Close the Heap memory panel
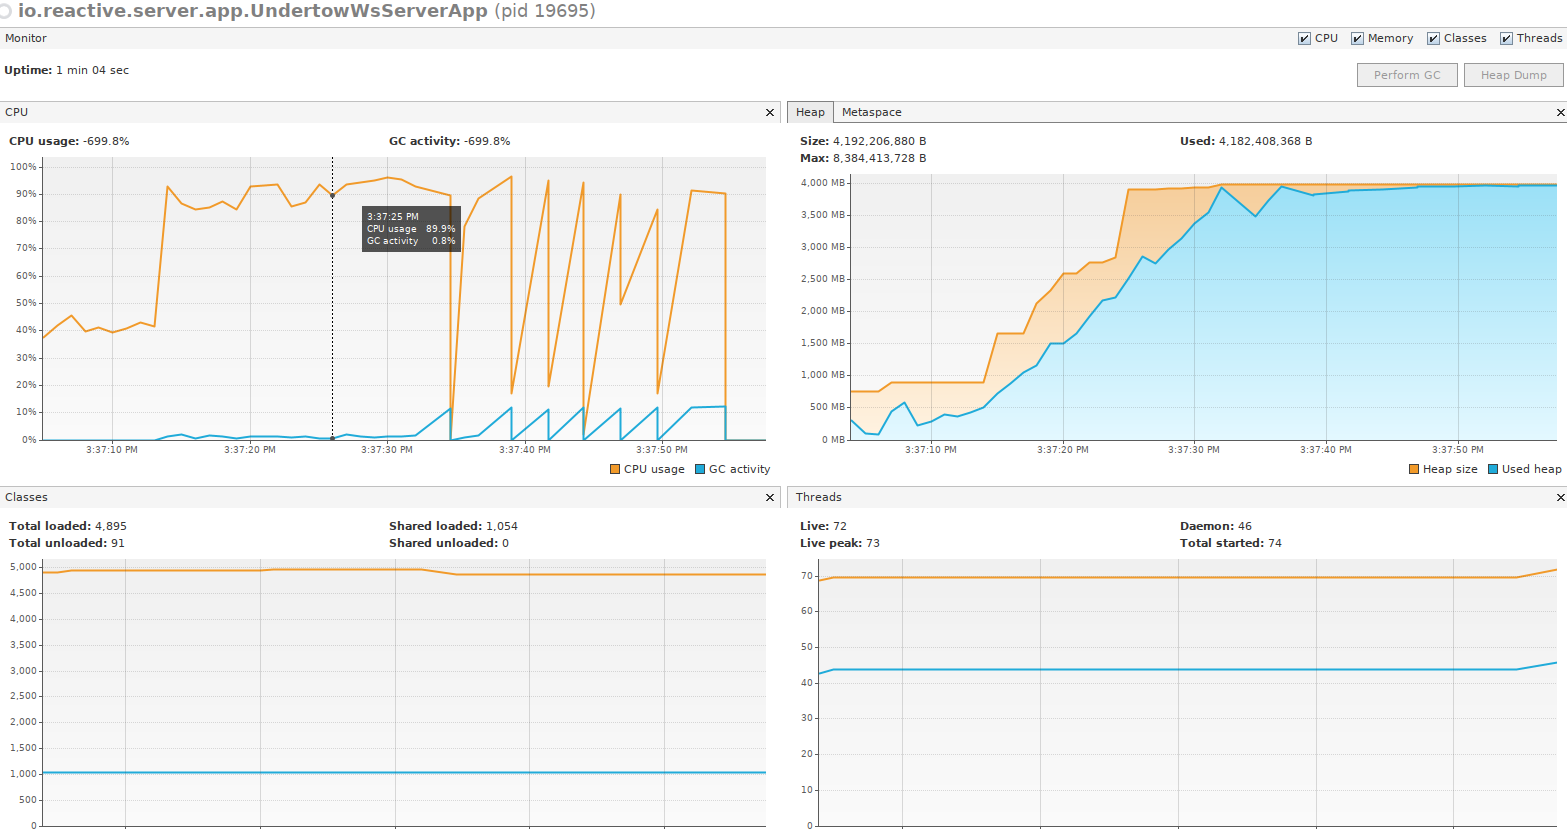Screen dimensions: 1567x829 click(1560, 112)
